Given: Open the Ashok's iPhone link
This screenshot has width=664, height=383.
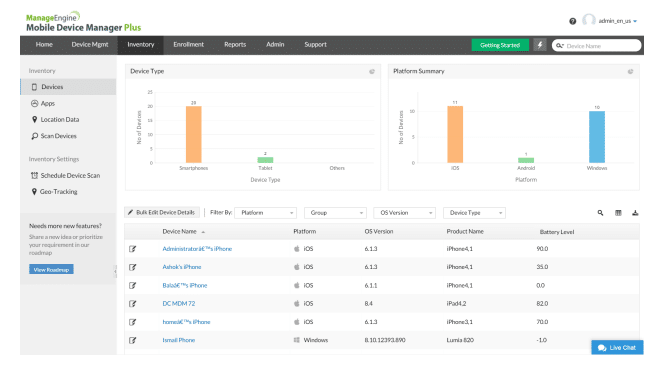Looking at the screenshot, I should 182,267.
